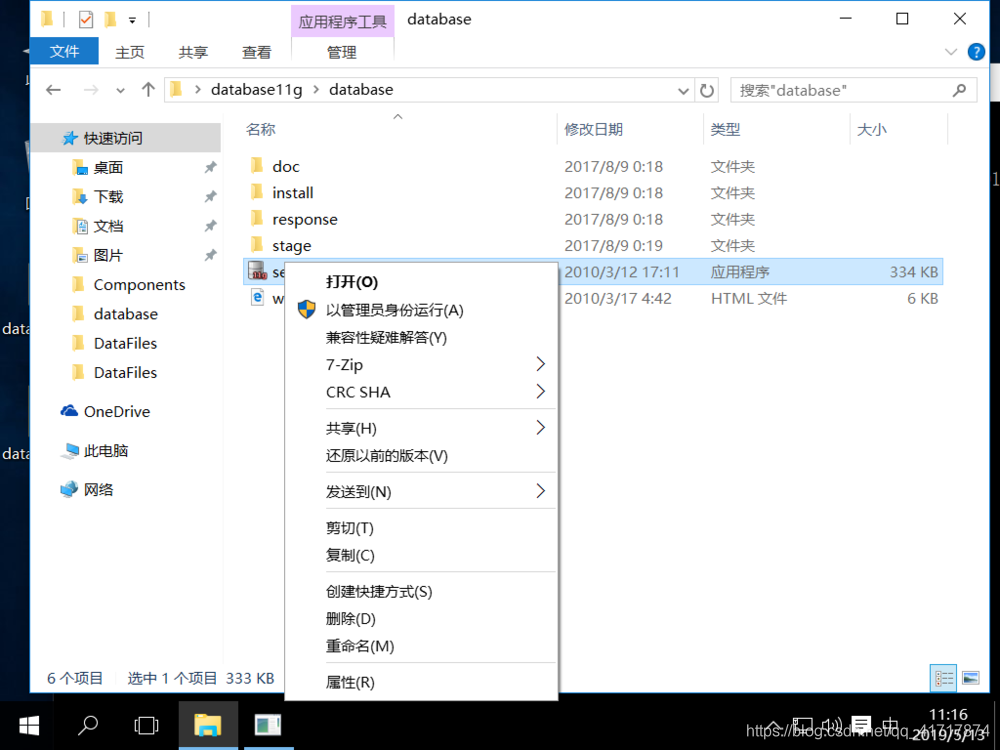The height and width of the screenshot is (750, 1000).
Task: Choose 复制(C) in context menu
Action: point(350,555)
